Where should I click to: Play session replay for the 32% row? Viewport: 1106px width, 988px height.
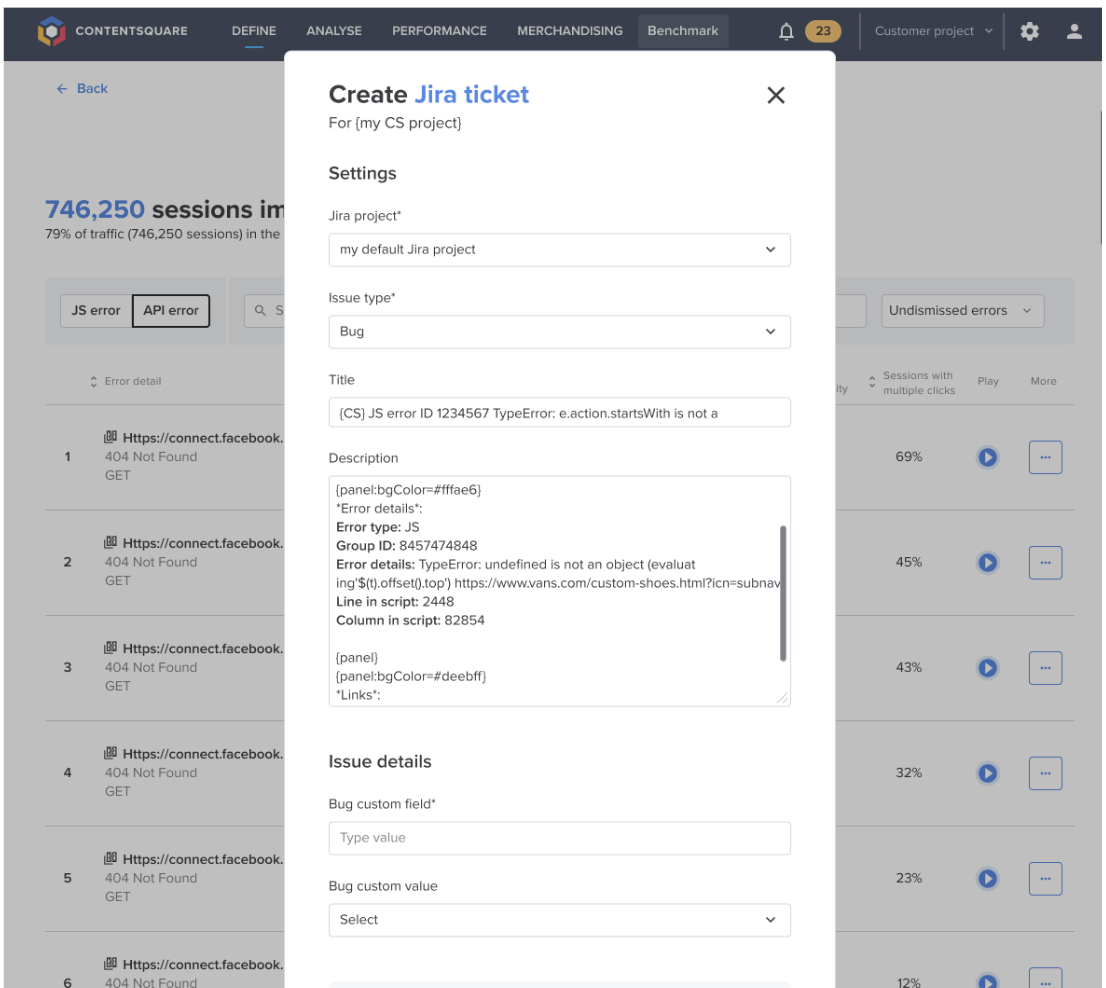(988, 774)
